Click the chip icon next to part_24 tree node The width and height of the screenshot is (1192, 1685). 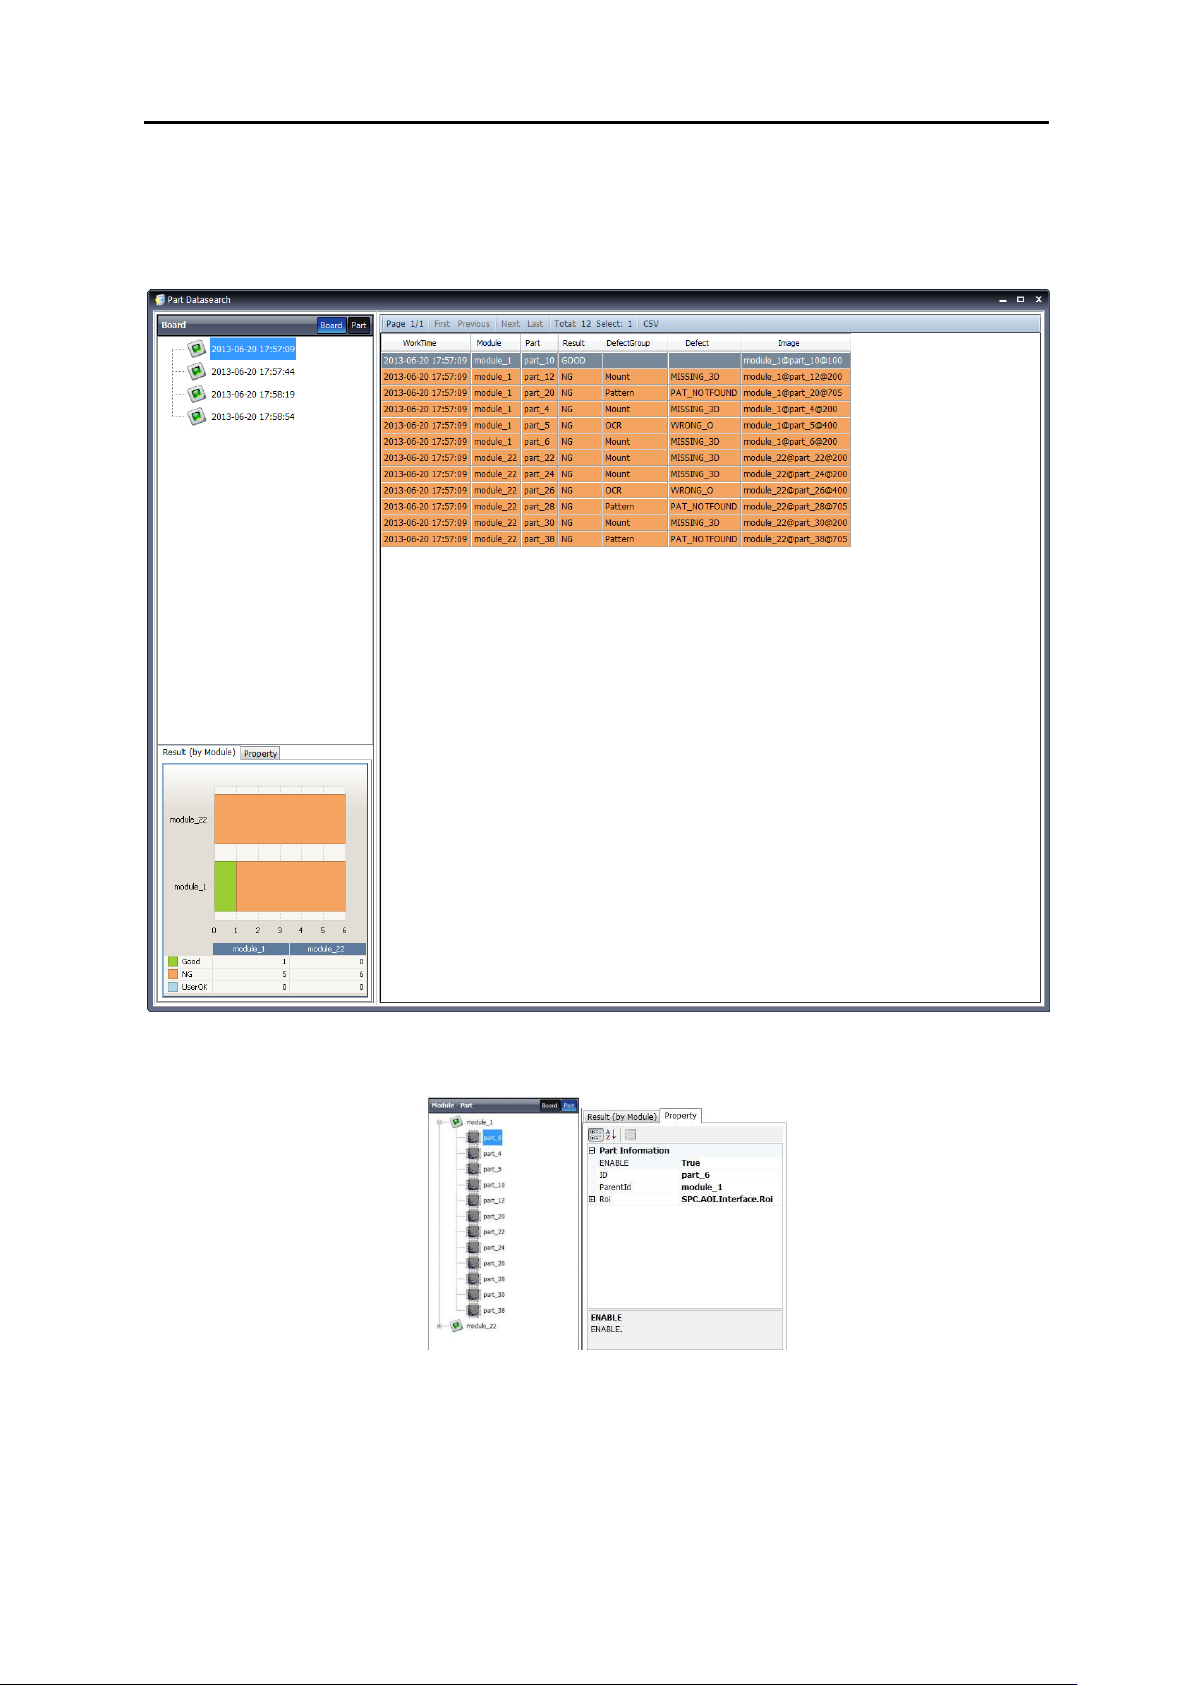(x=474, y=1248)
